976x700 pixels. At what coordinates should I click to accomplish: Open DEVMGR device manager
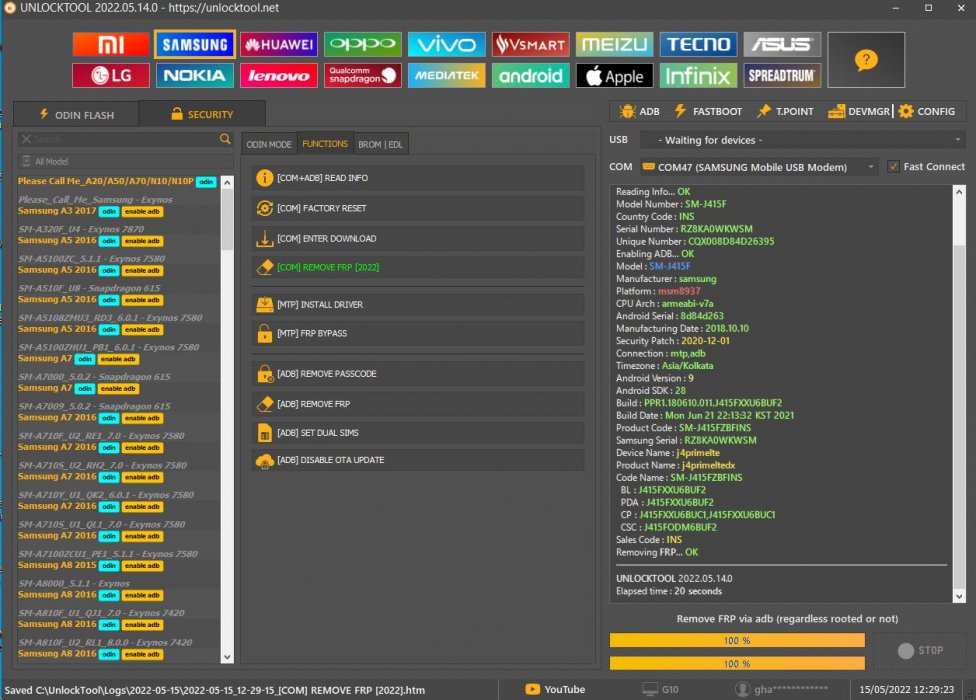(x=859, y=111)
